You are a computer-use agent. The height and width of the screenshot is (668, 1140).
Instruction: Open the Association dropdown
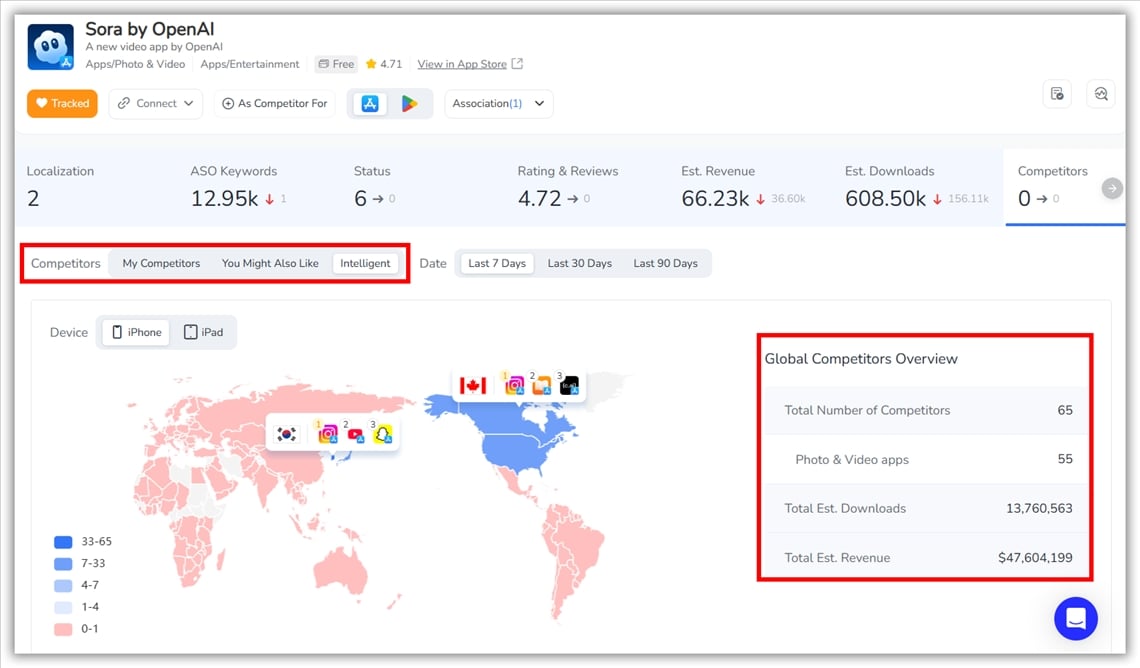tap(498, 104)
